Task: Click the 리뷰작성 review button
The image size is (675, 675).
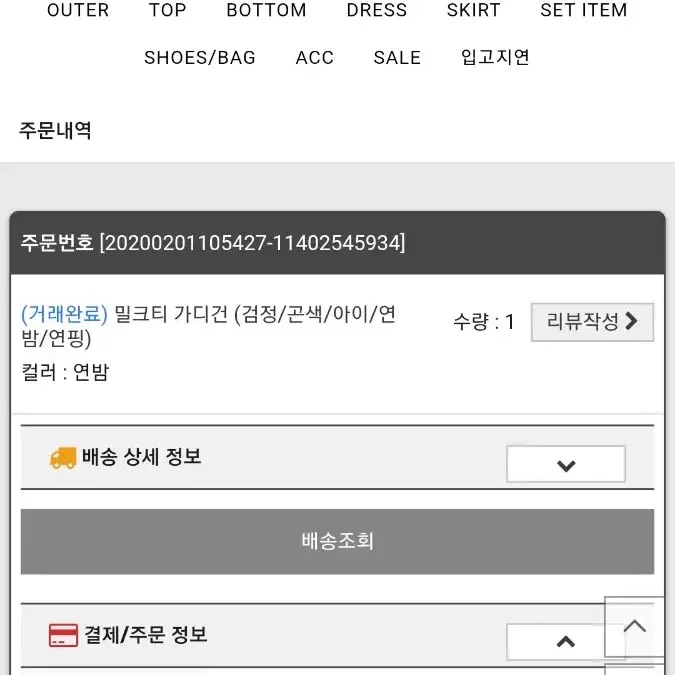Action: click(x=592, y=322)
